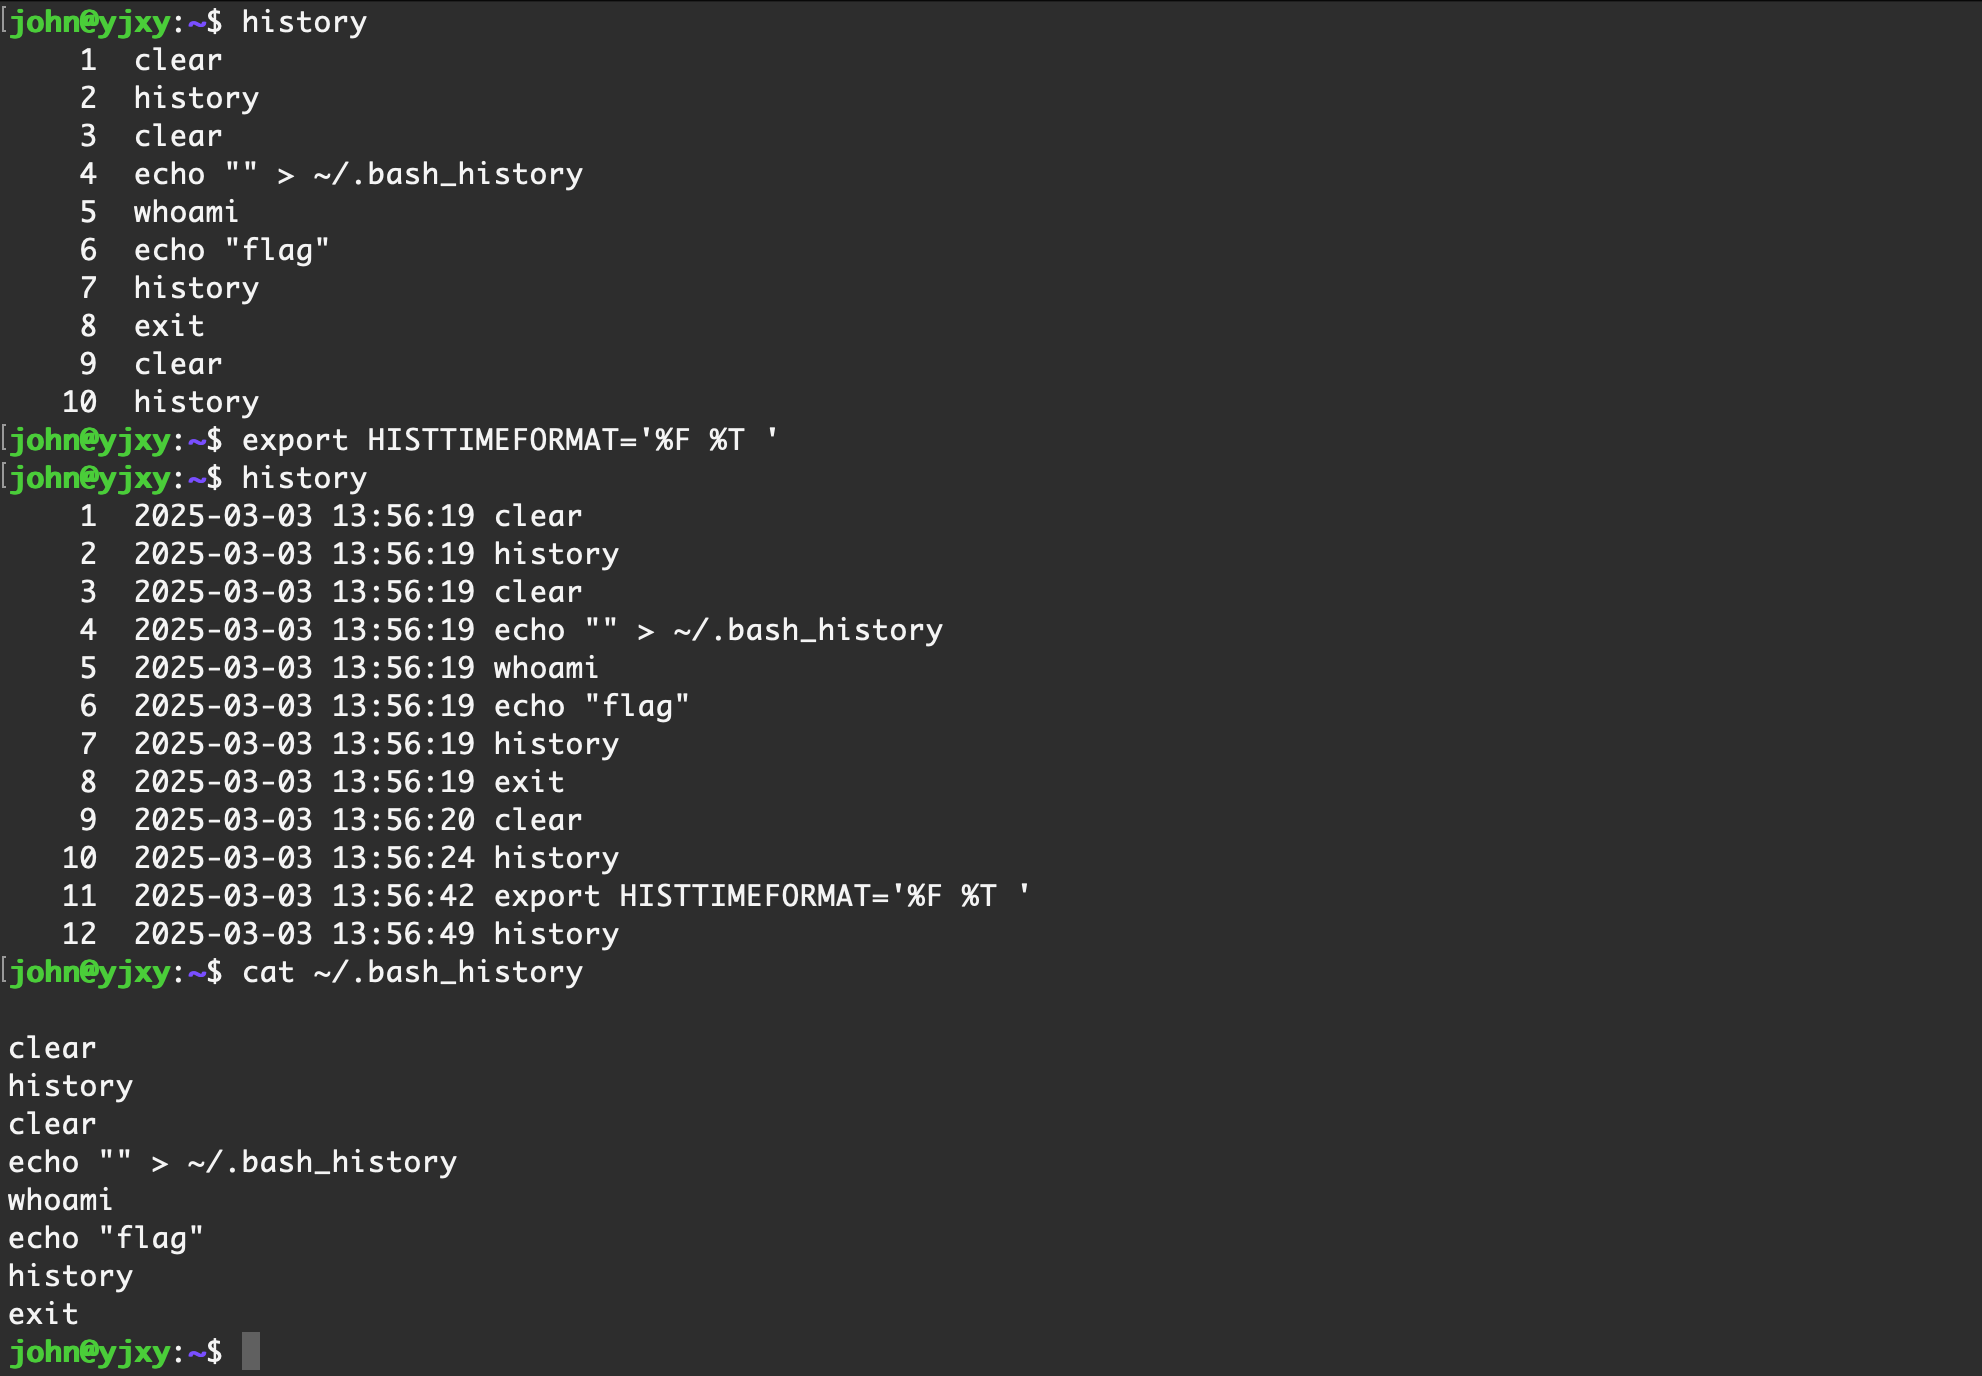Click the export HISTTIMEFORMAT command after the prompt

tap(509, 440)
